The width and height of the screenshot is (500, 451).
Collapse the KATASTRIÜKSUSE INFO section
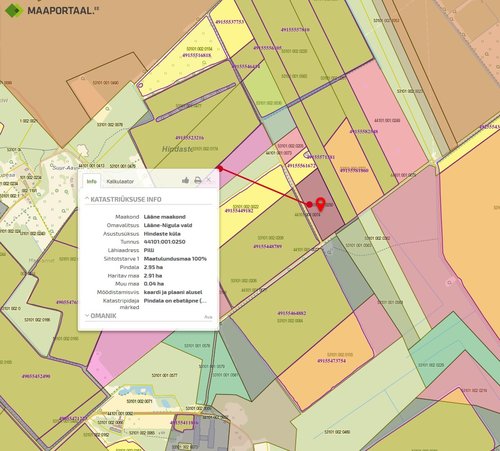pyautogui.click(x=123, y=199)
